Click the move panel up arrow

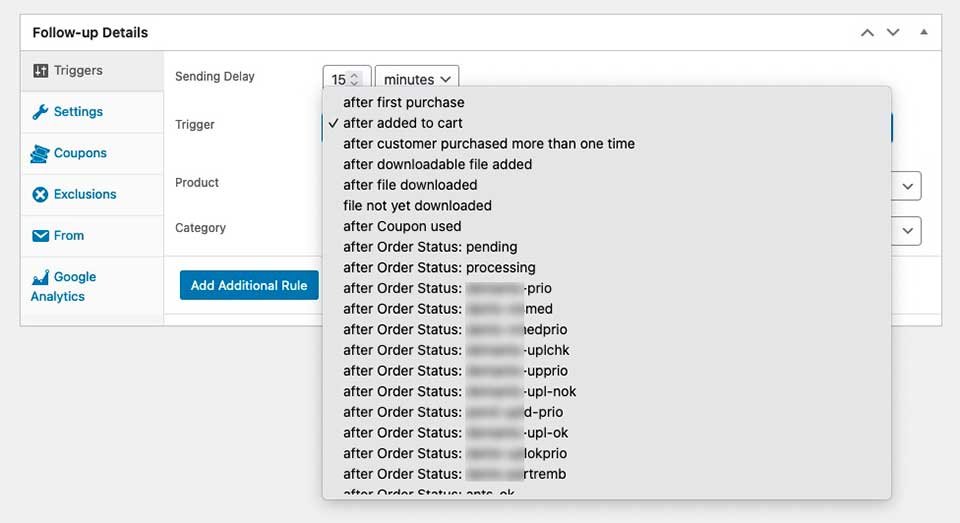(x=868, y=32)
